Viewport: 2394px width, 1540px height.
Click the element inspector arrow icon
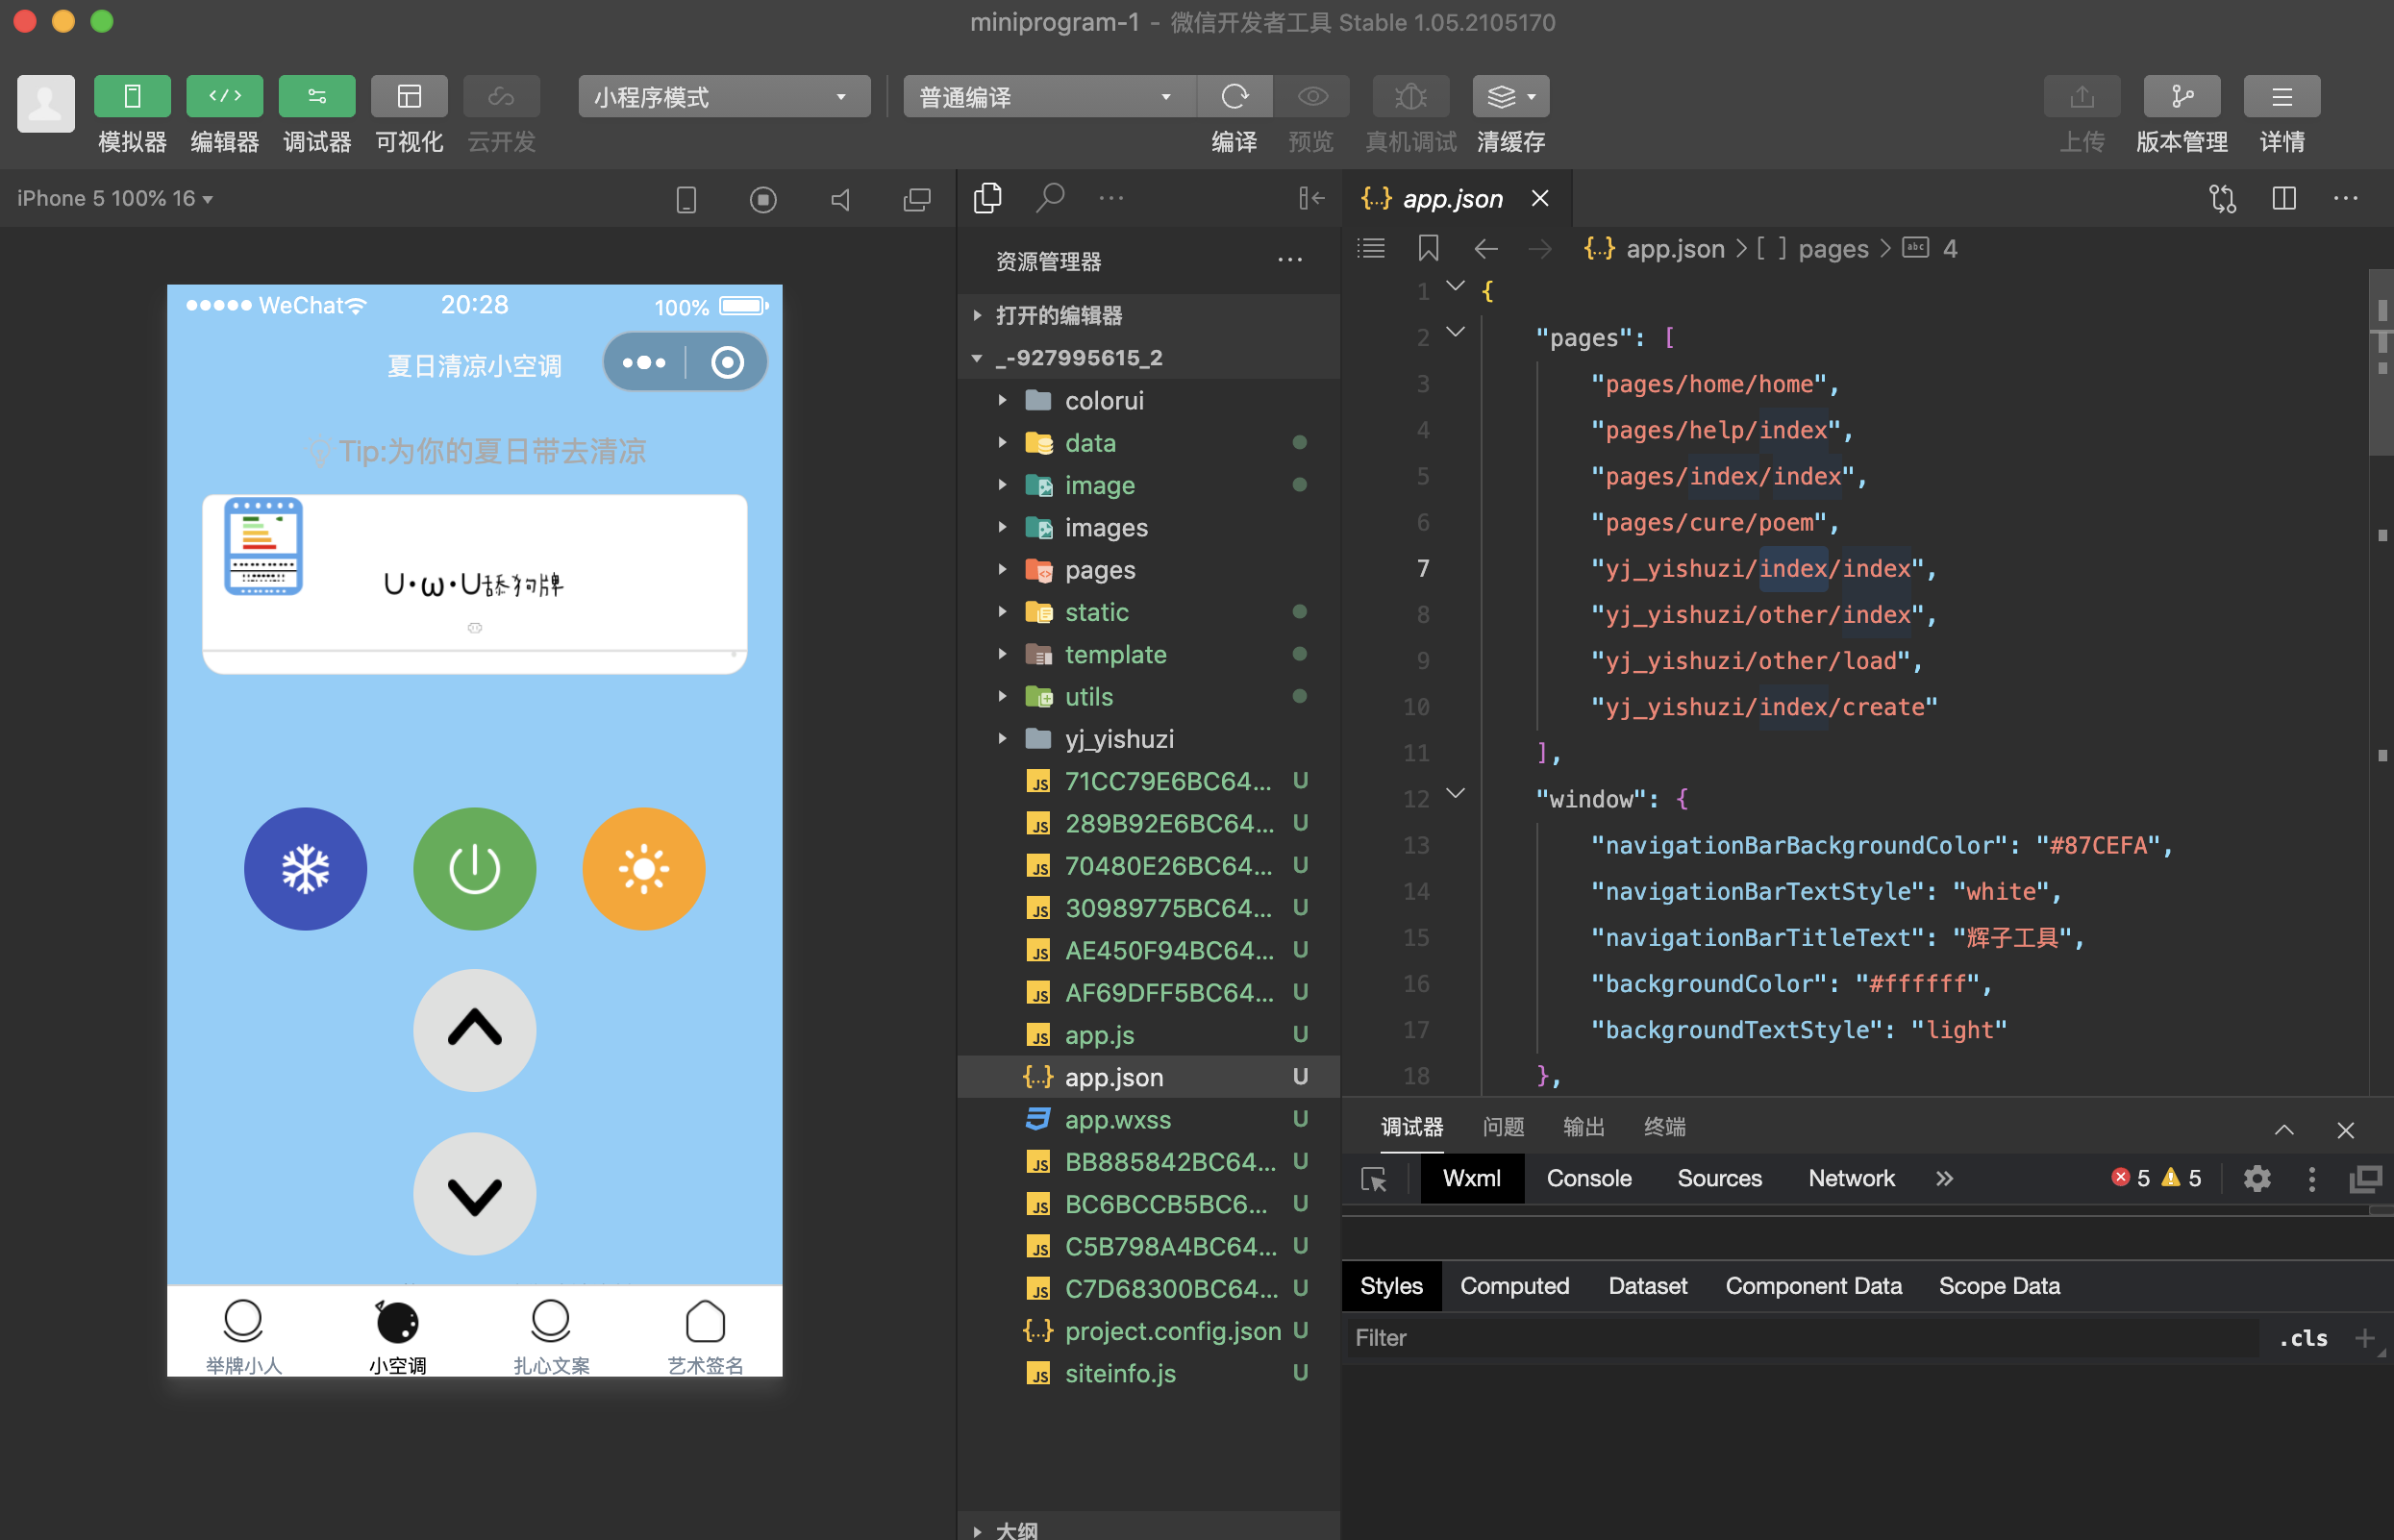[x=1374, y=1179]
